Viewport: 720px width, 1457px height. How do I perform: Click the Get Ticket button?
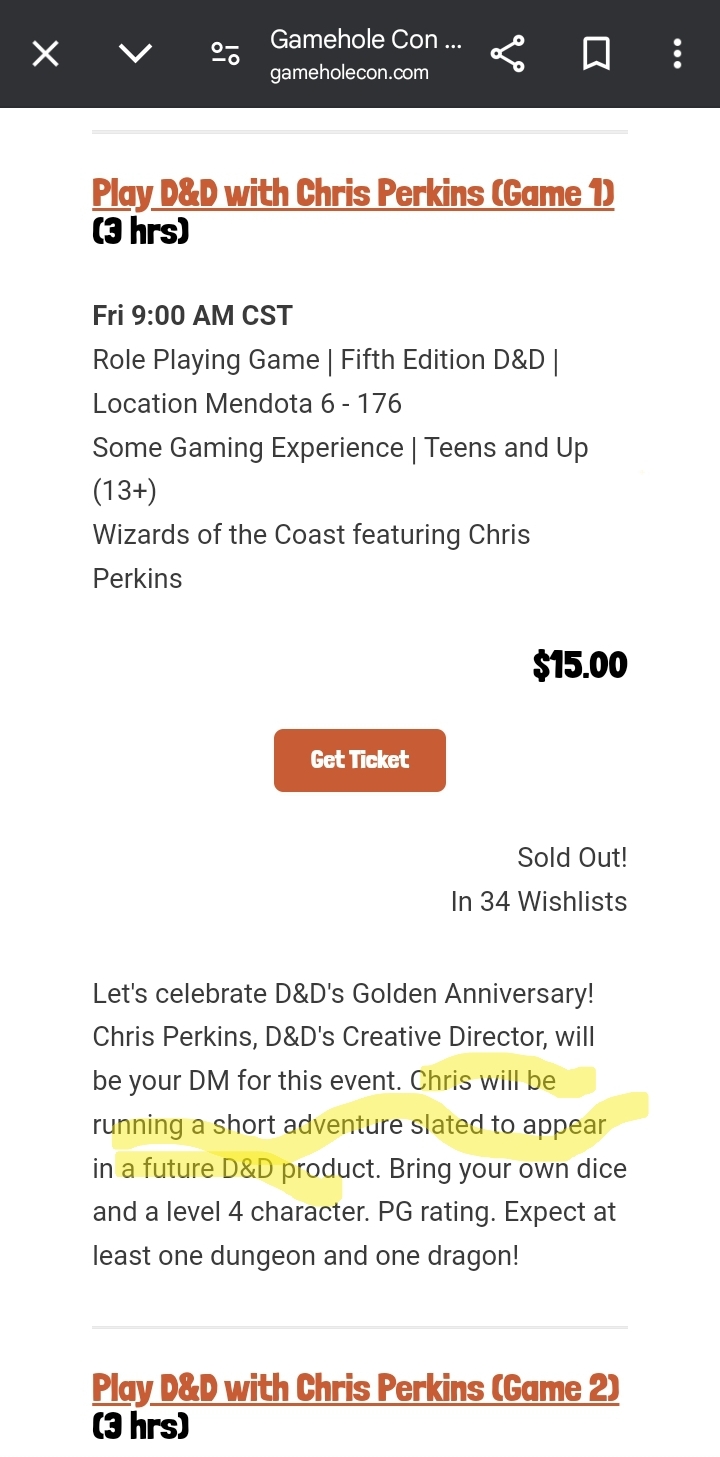pyautogui.click(x=360, y=760)
